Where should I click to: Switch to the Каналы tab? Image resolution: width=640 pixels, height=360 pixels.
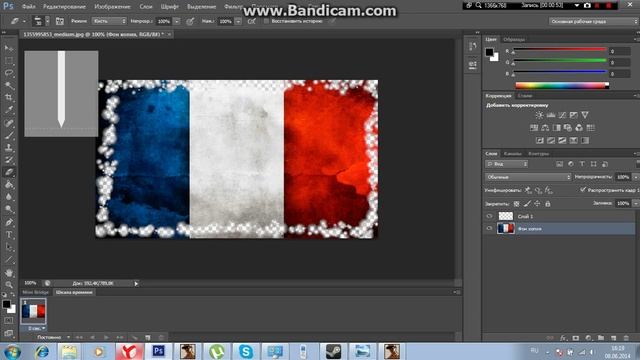(513, 154)
